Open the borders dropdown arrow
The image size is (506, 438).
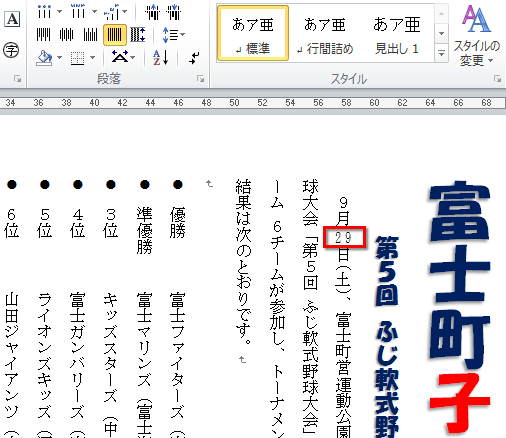93,58
